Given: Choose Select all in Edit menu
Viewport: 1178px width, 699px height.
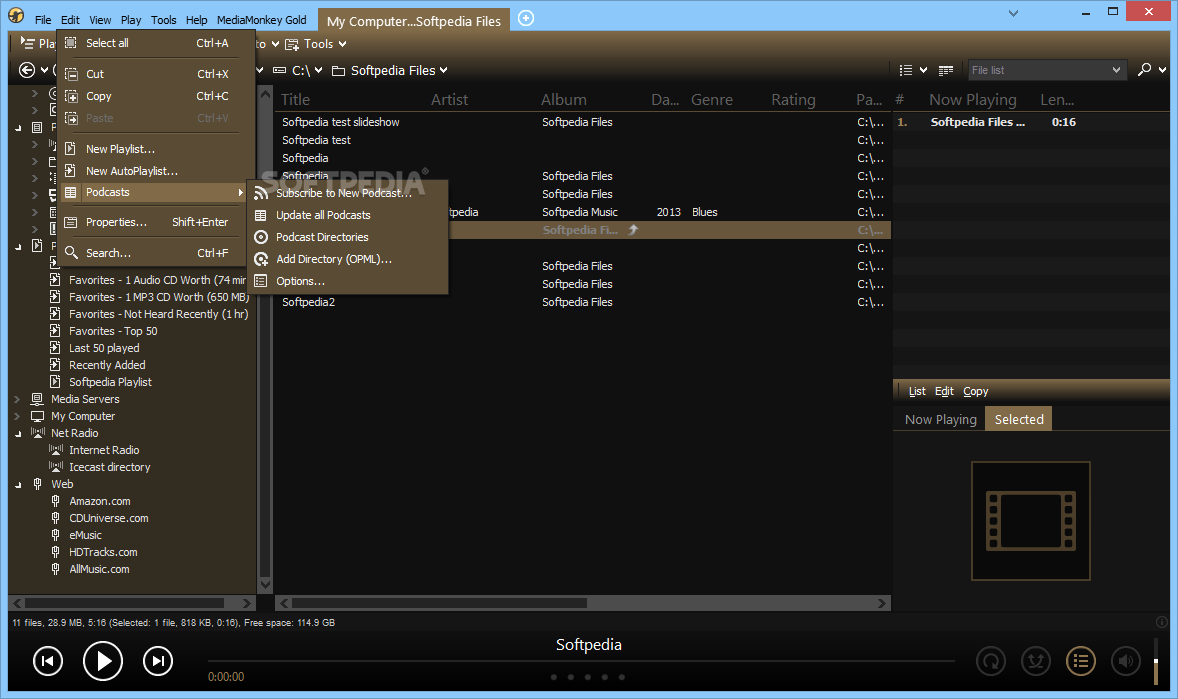Looking at the screenshot, I should [107, 44].
